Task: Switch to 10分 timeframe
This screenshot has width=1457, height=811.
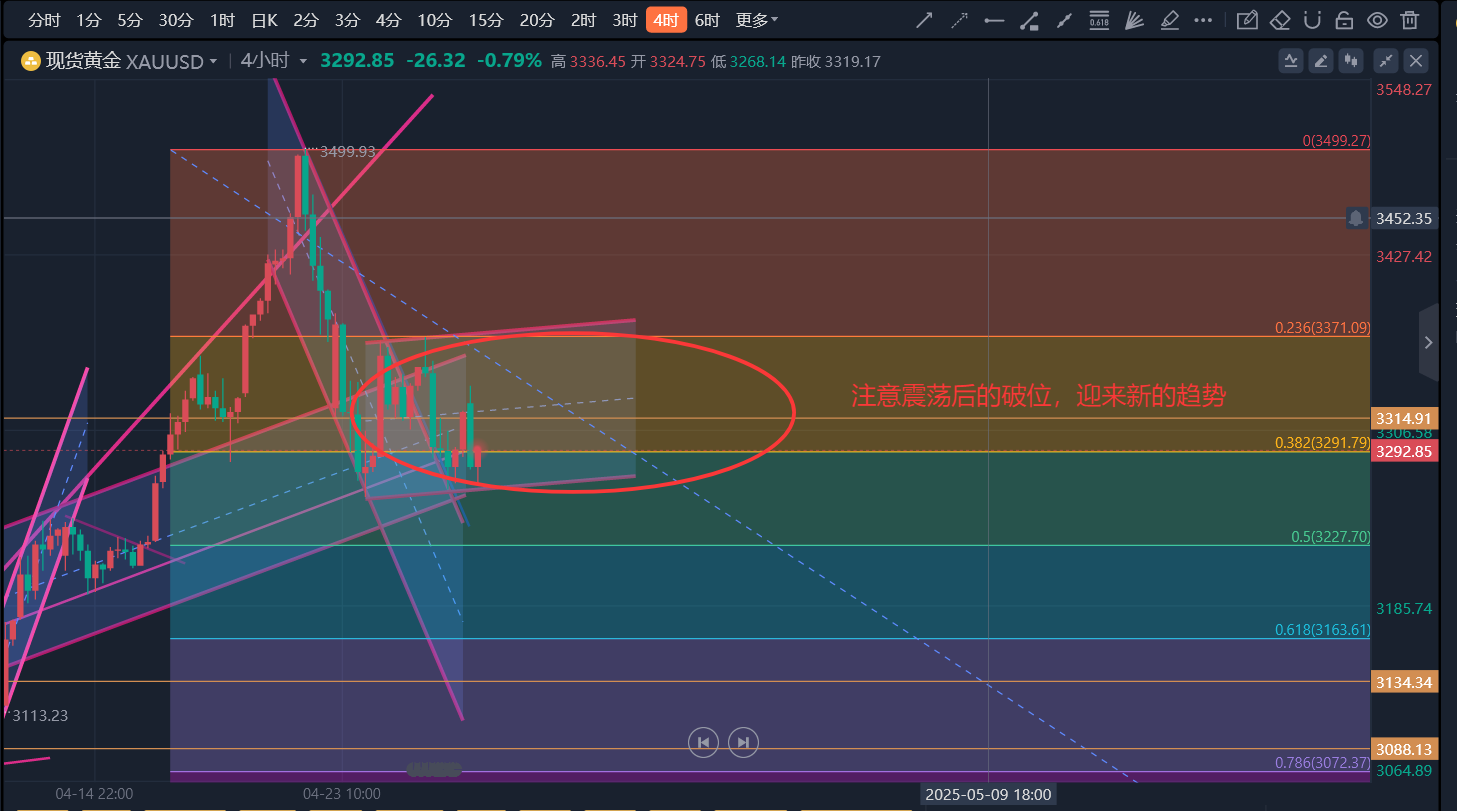Action: [434, 20]
